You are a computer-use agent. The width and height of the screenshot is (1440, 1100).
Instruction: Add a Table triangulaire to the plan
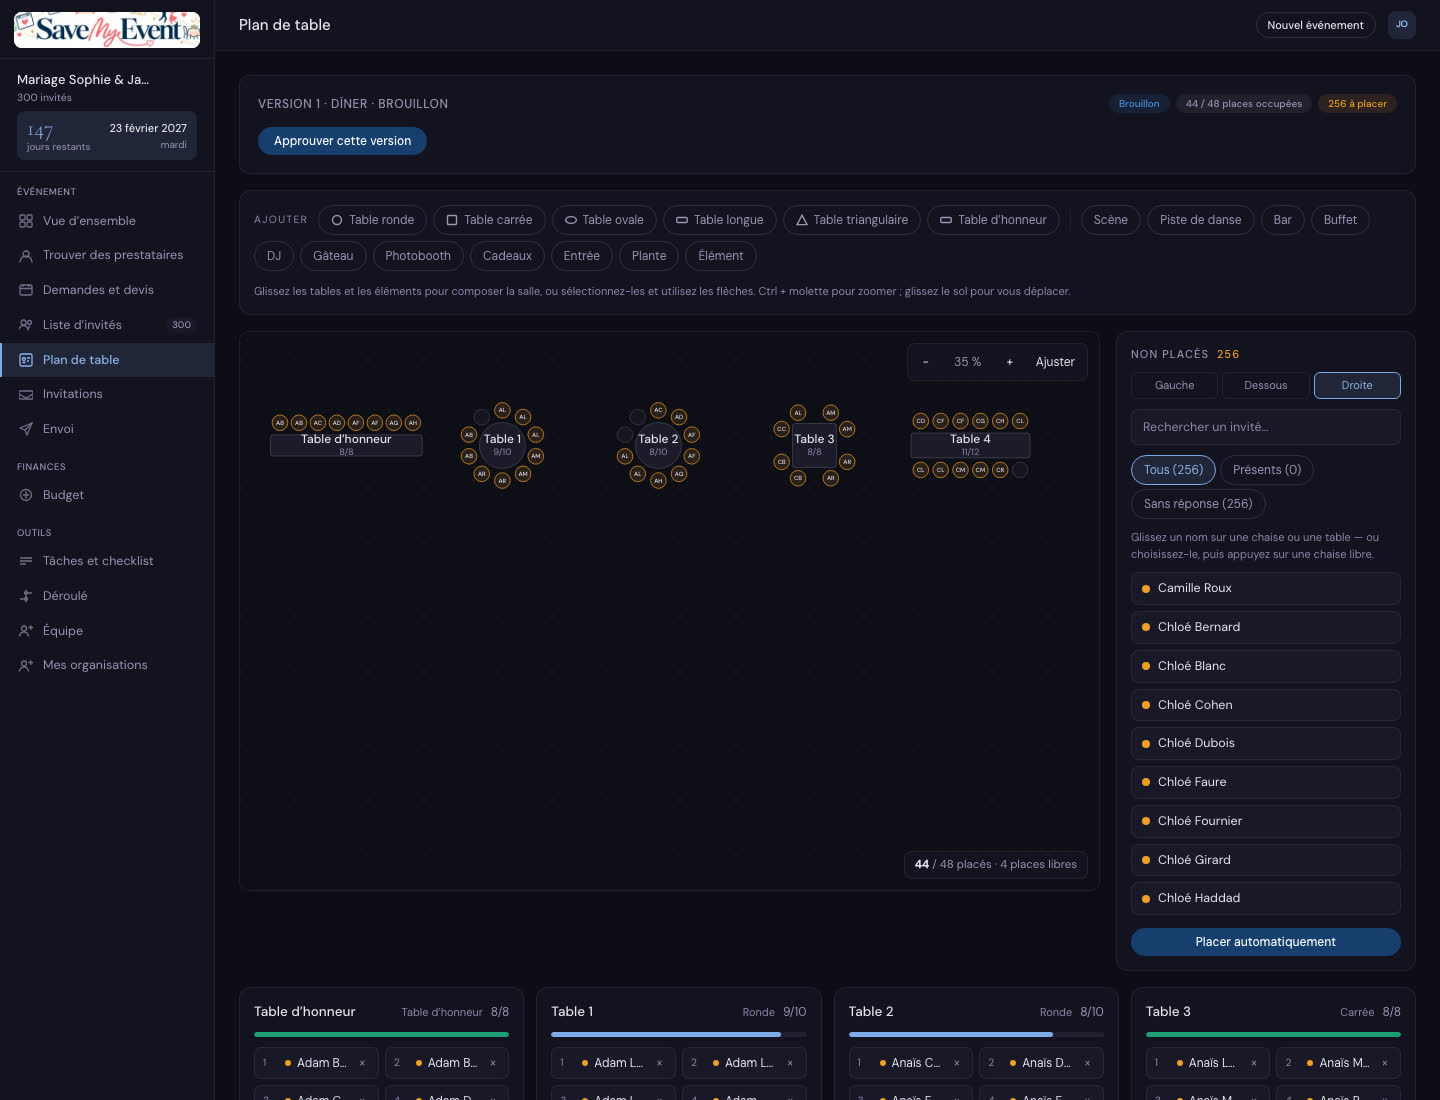(852, 220)
